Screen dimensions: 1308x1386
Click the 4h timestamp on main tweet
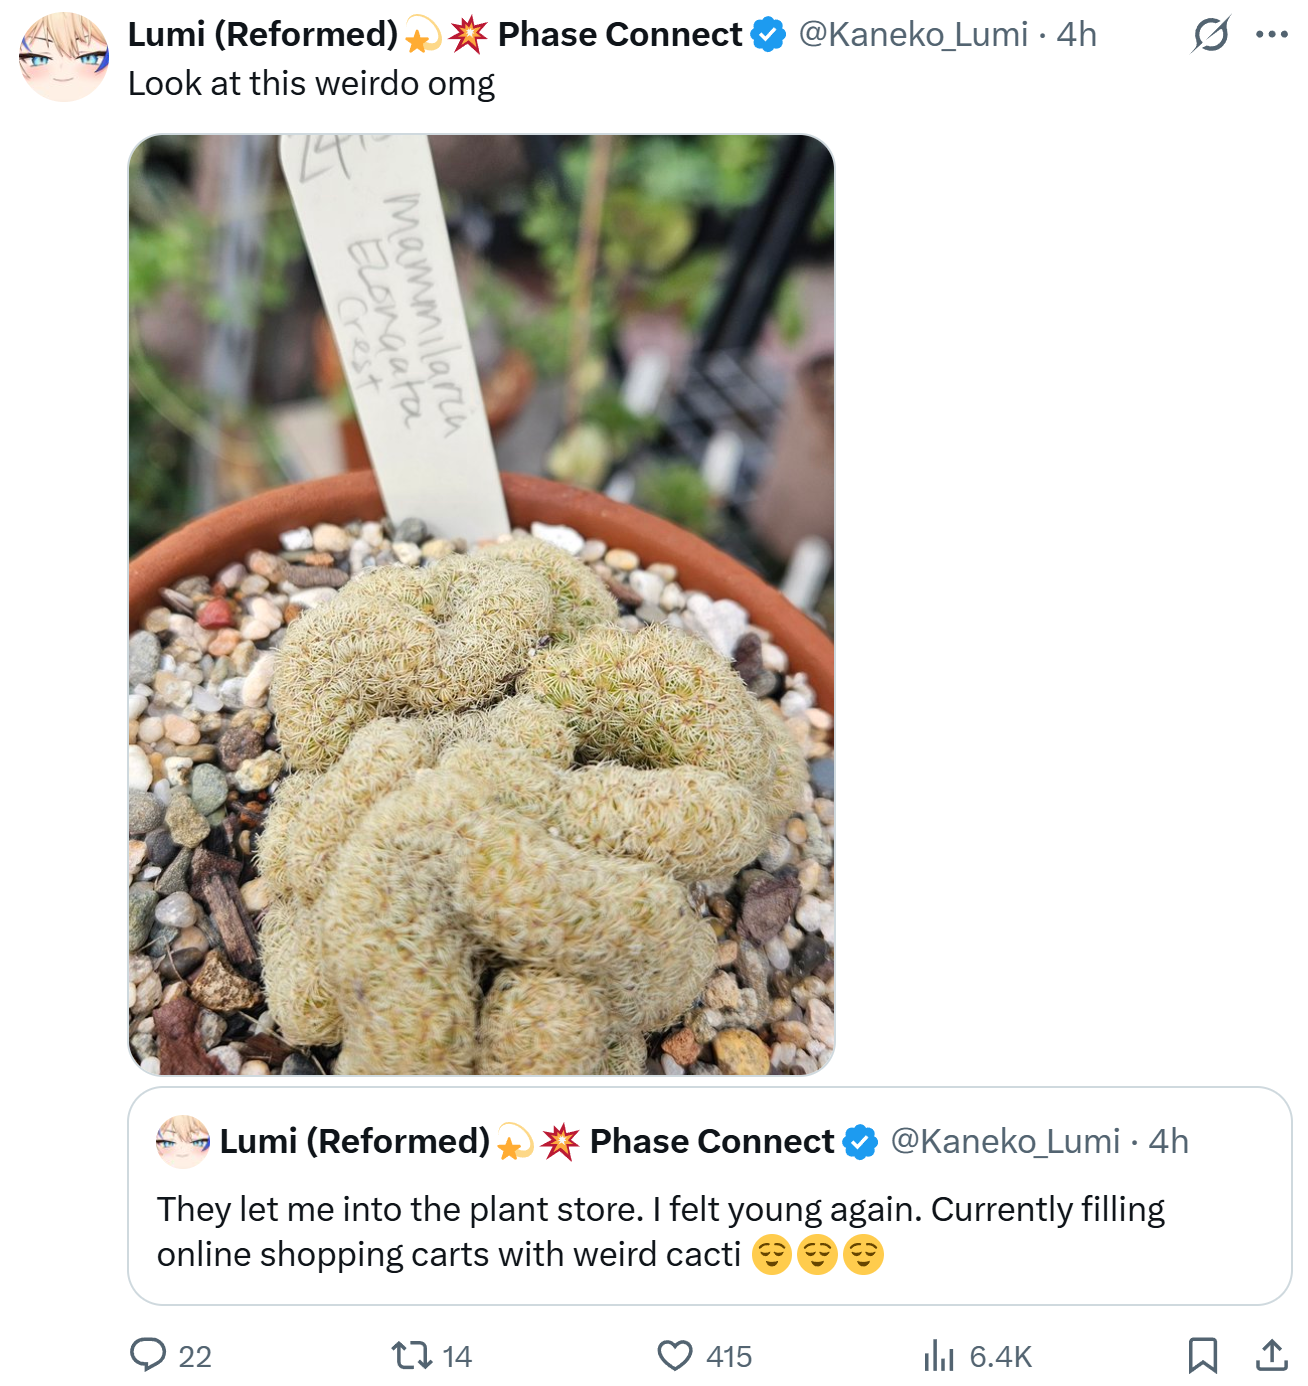(1077, 35)
